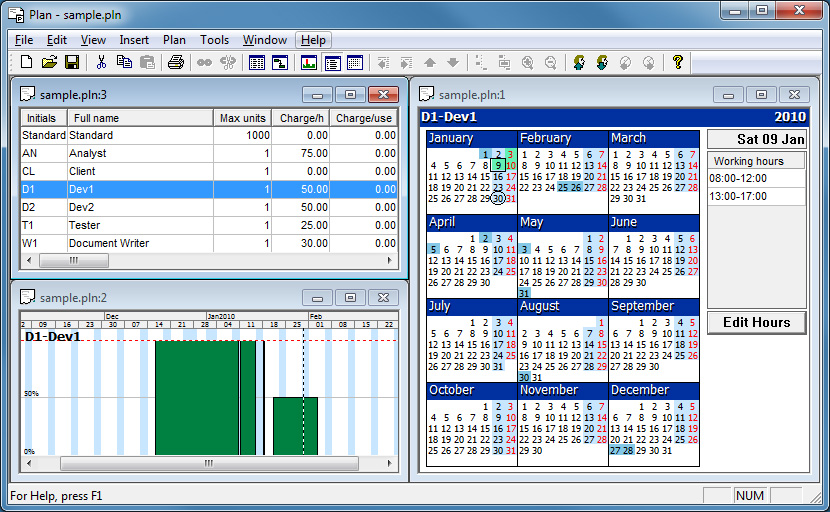Open the Plan menu

174,40
